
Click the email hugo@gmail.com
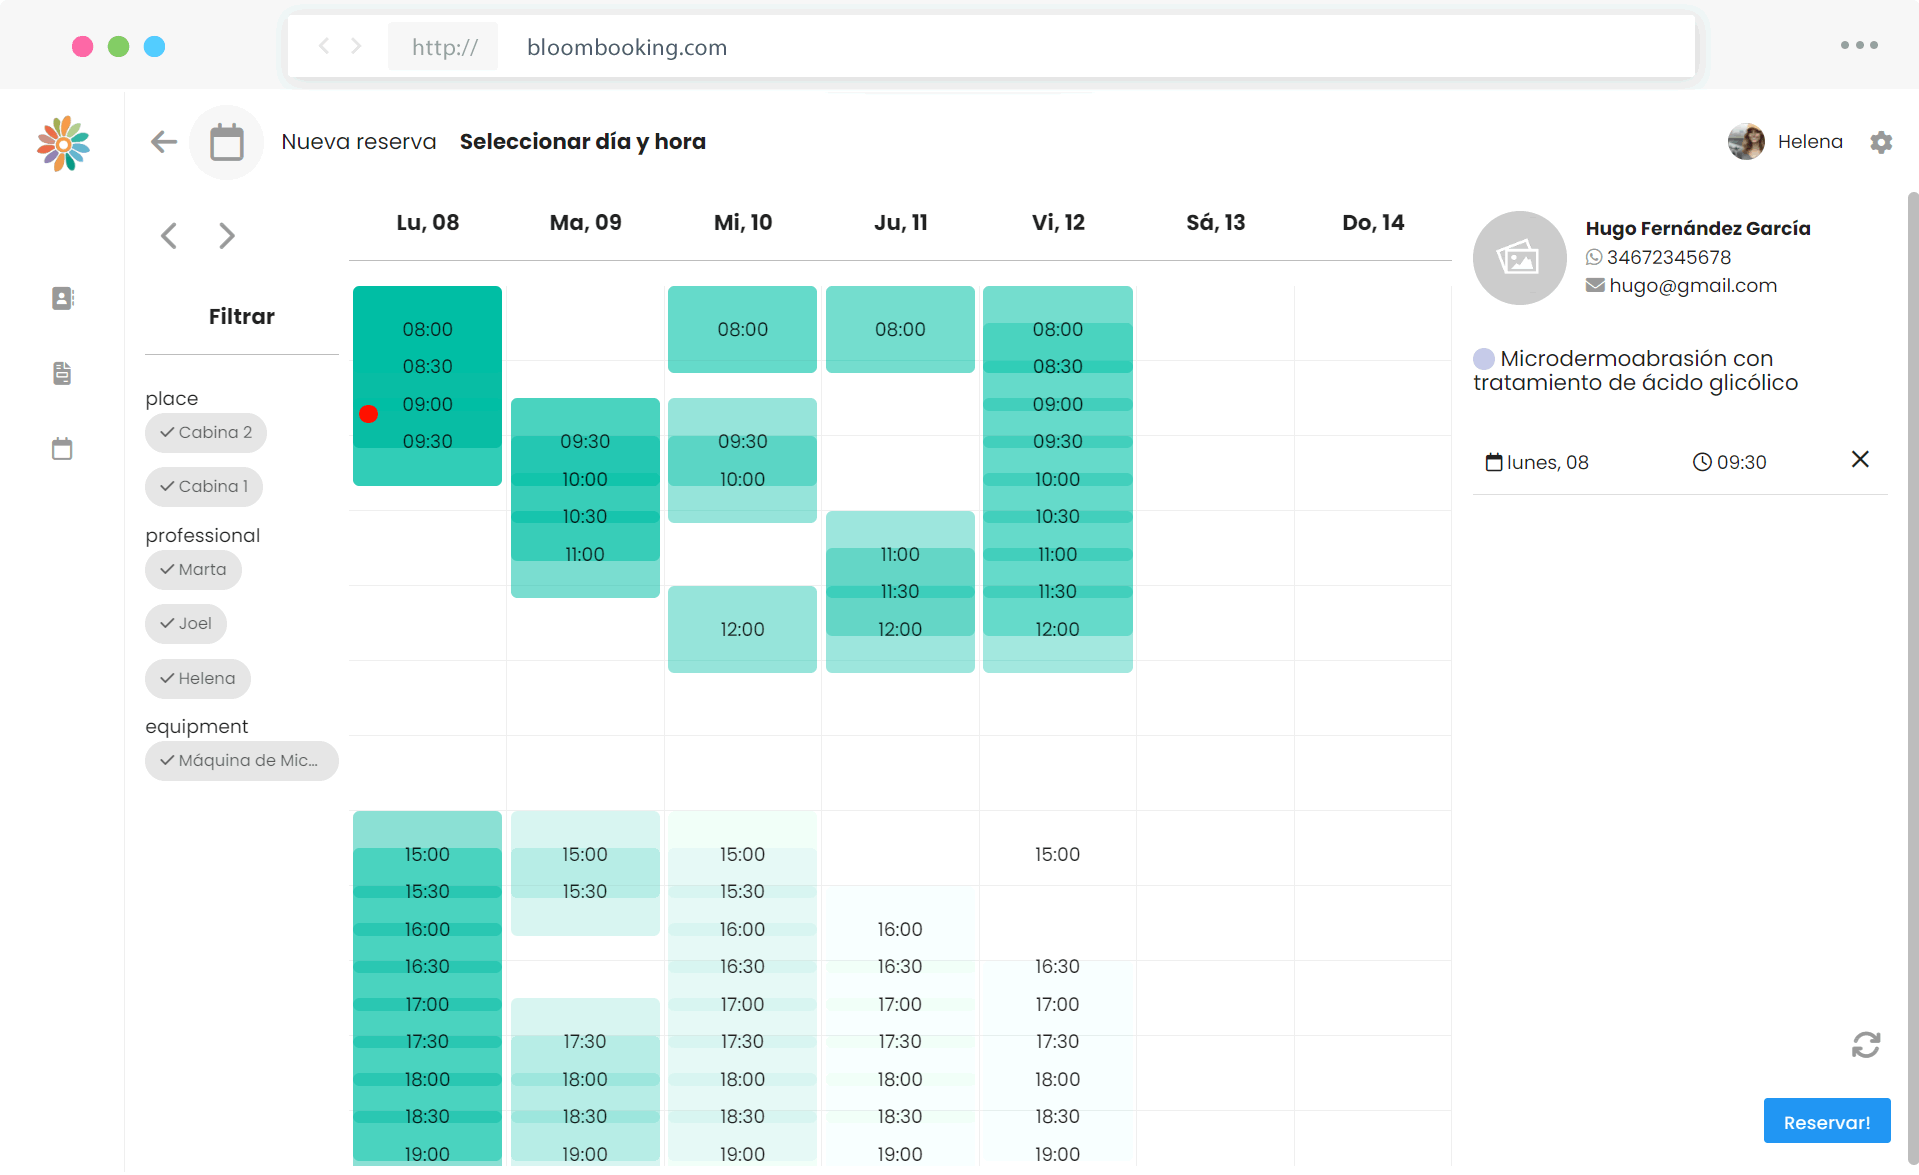(x=1693, y=285)
